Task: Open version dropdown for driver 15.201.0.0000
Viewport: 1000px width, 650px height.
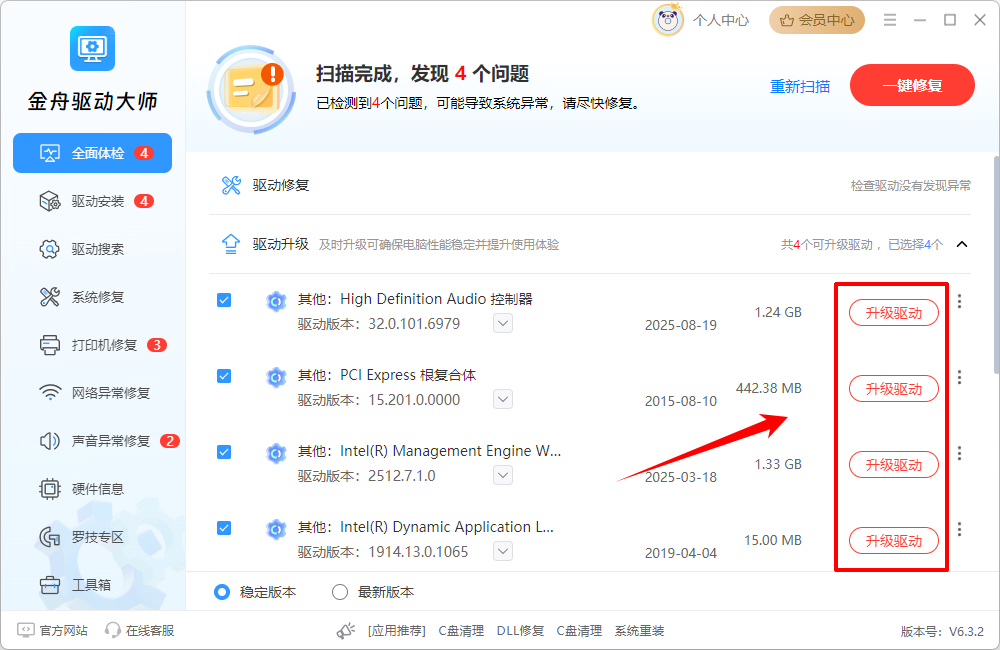Action: tap(503, 399)
